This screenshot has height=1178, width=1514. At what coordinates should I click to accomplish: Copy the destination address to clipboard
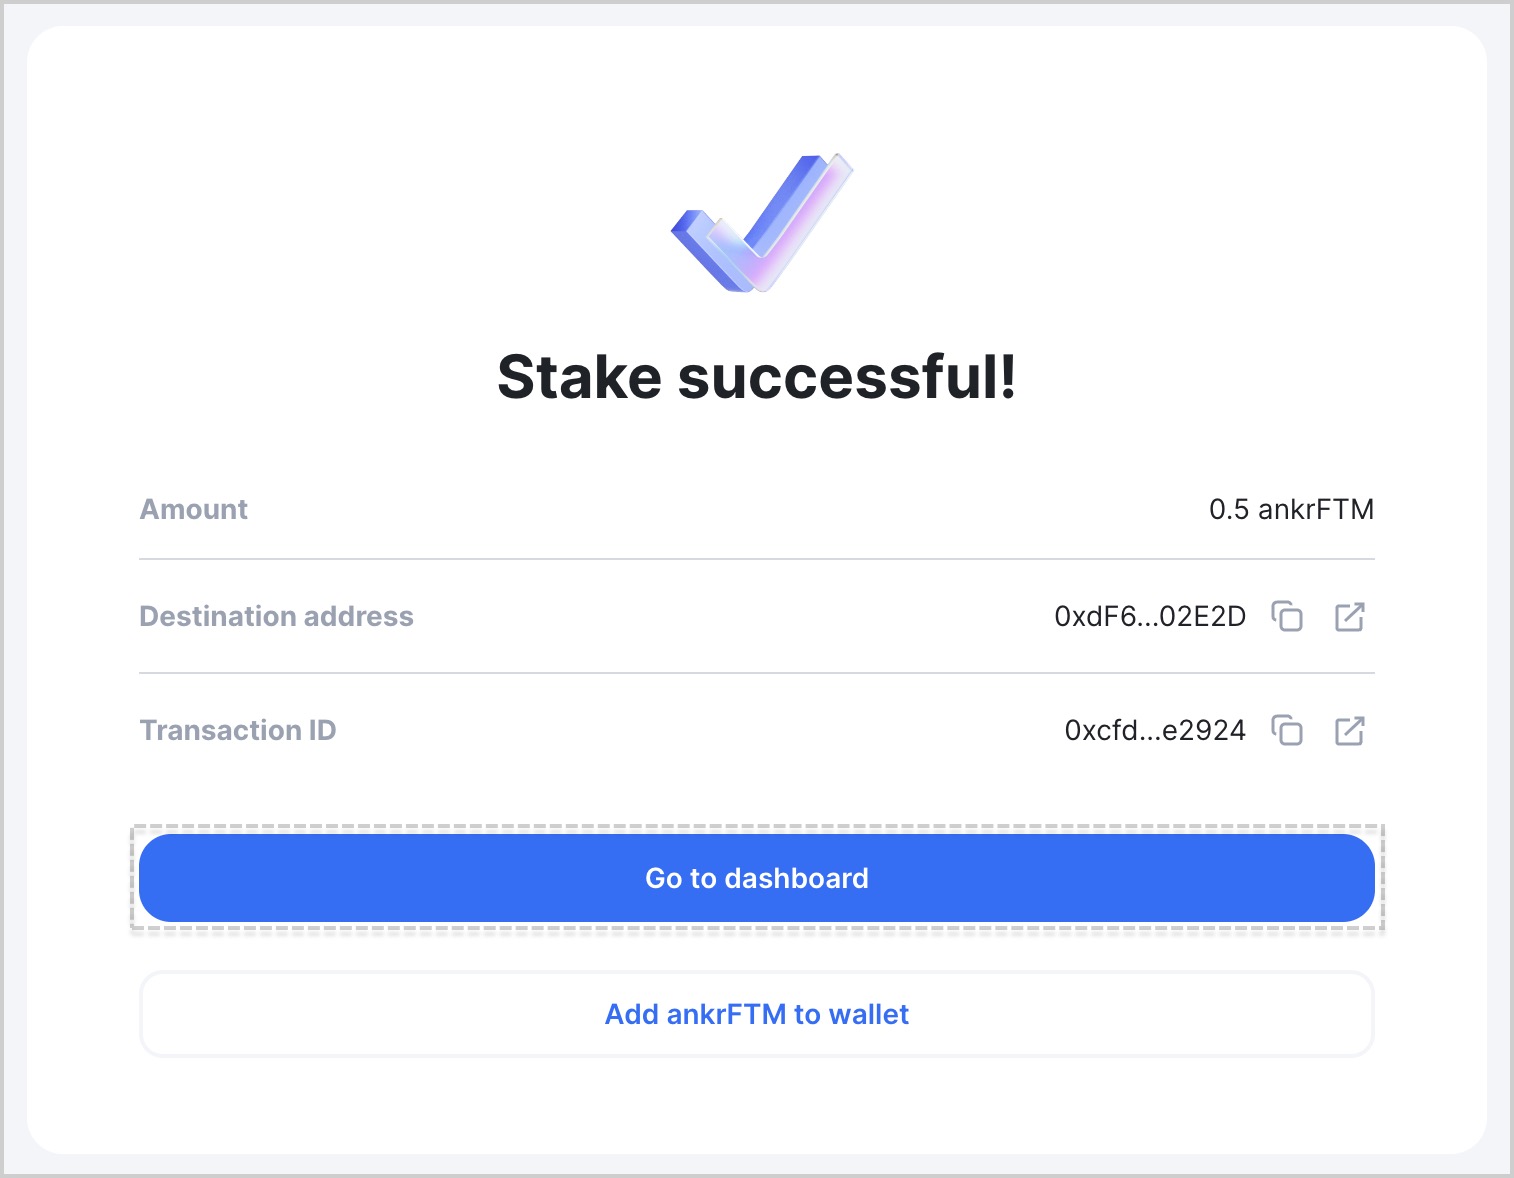pyautogui.click(x=1286, y=616)
